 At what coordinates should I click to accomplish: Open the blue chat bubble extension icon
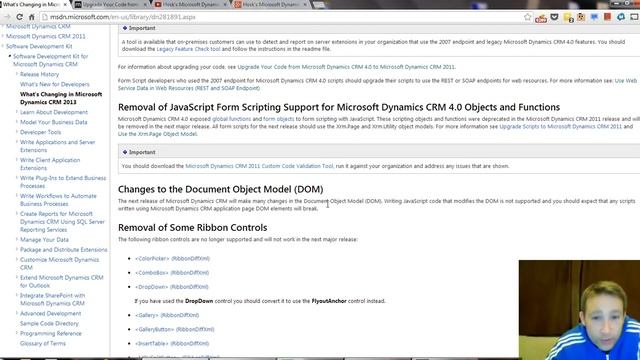tap(594, 17)
